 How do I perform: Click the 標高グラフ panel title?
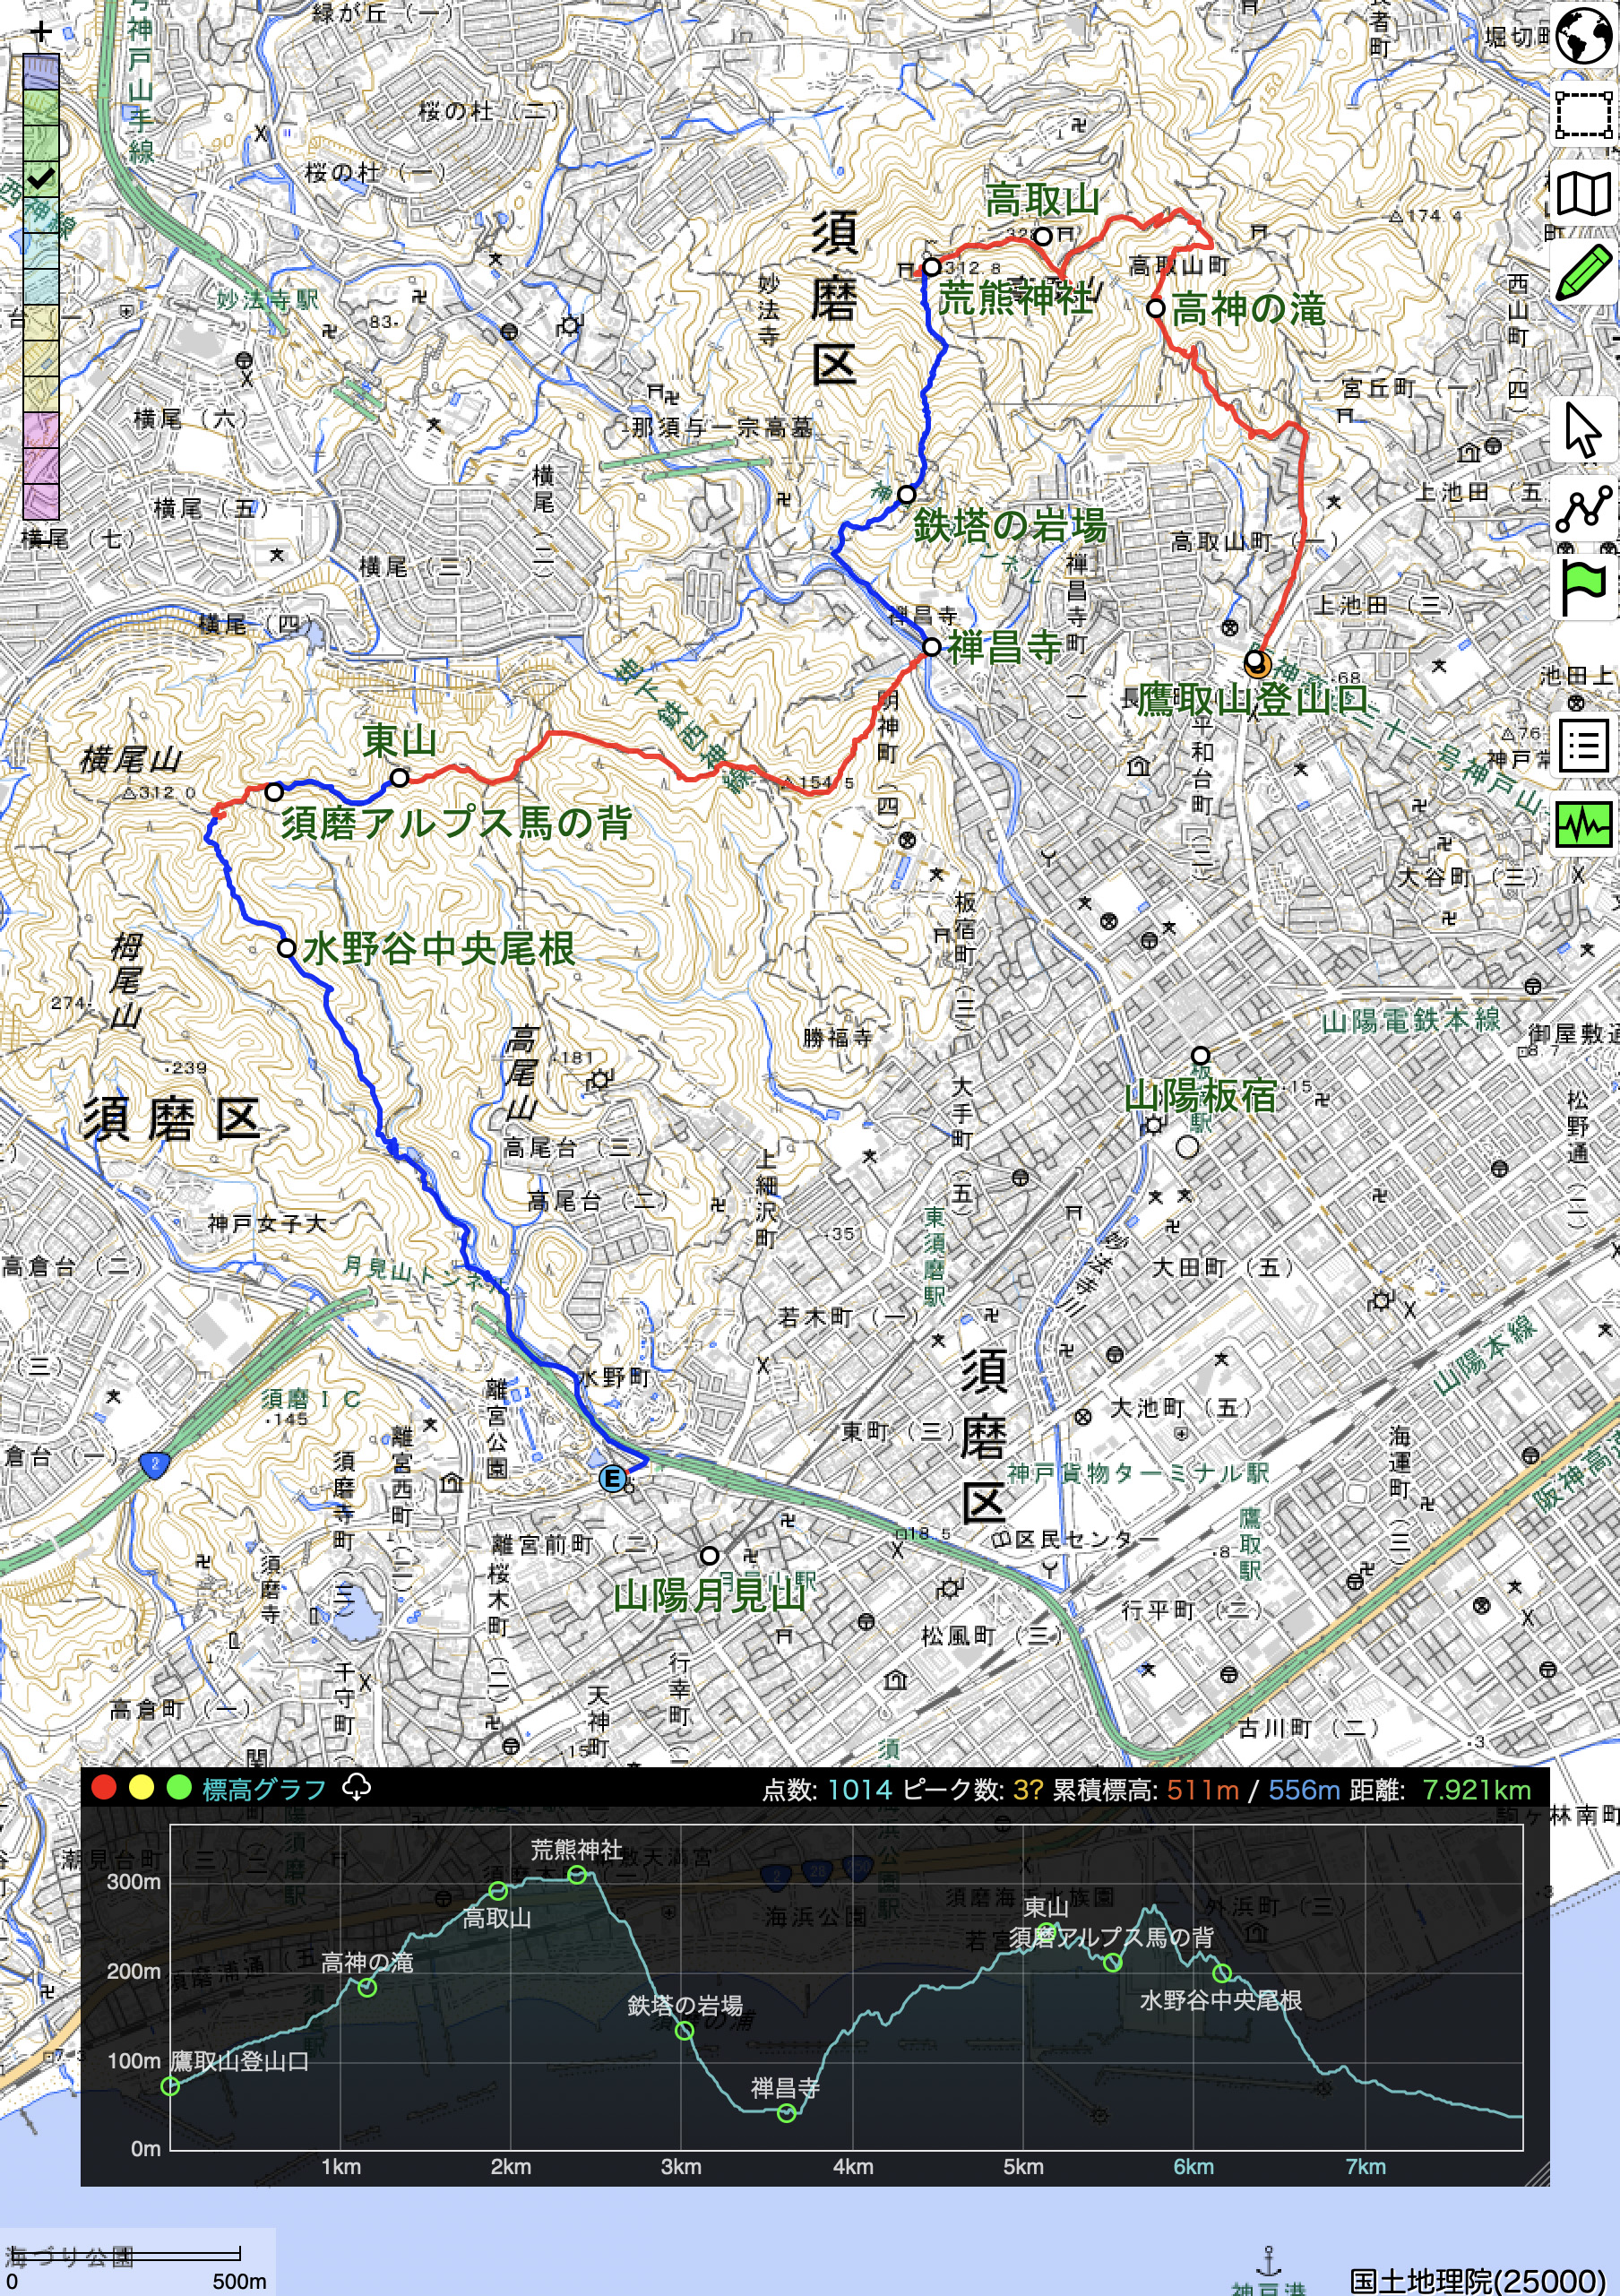(x=264, y=1788)
